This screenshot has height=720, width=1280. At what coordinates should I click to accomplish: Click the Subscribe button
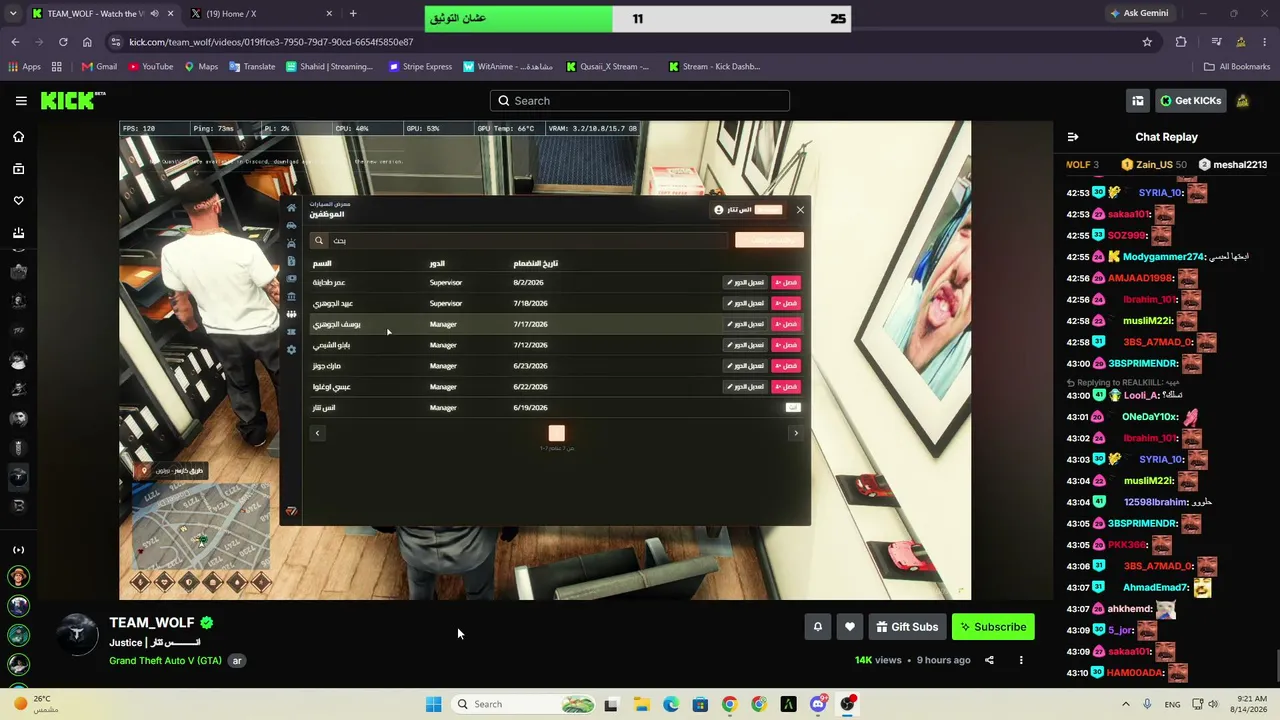click(x=993, y=627)
